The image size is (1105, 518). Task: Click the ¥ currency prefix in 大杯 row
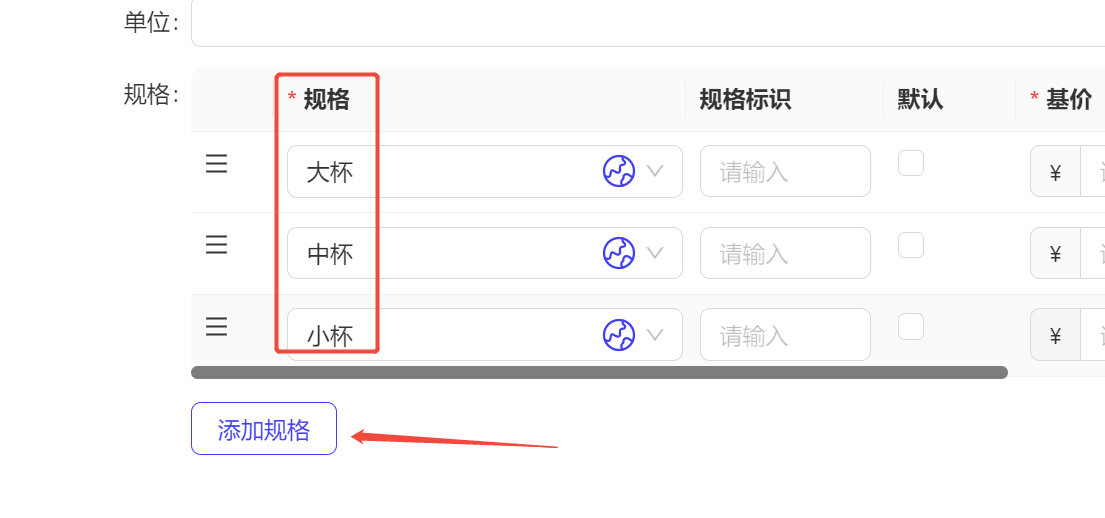point(1055,171)
